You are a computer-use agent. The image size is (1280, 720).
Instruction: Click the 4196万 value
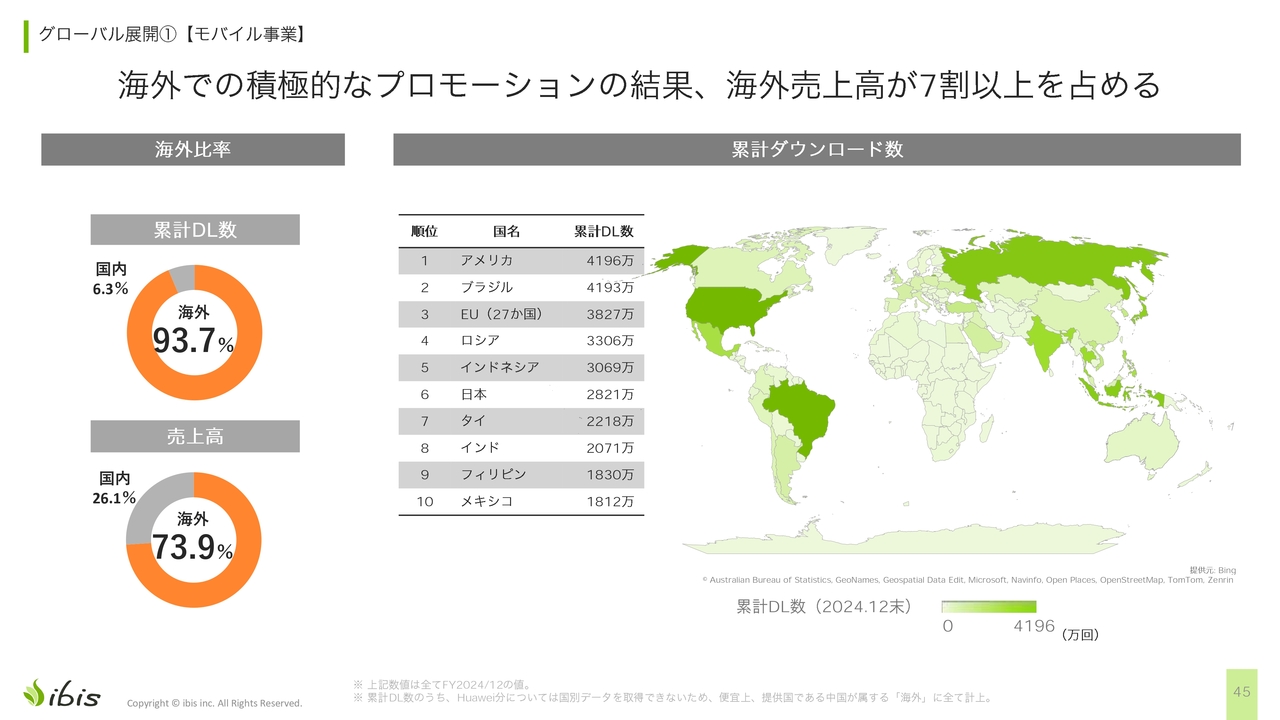click(x=610, y=261)
